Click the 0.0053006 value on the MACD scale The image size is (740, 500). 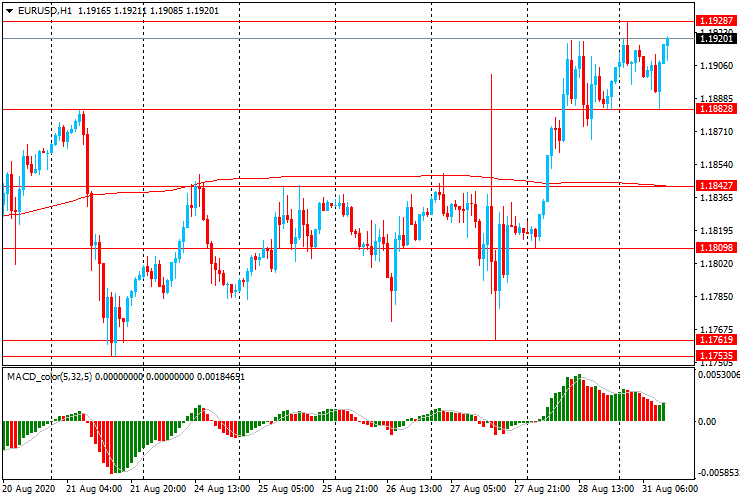pos(718,376)
